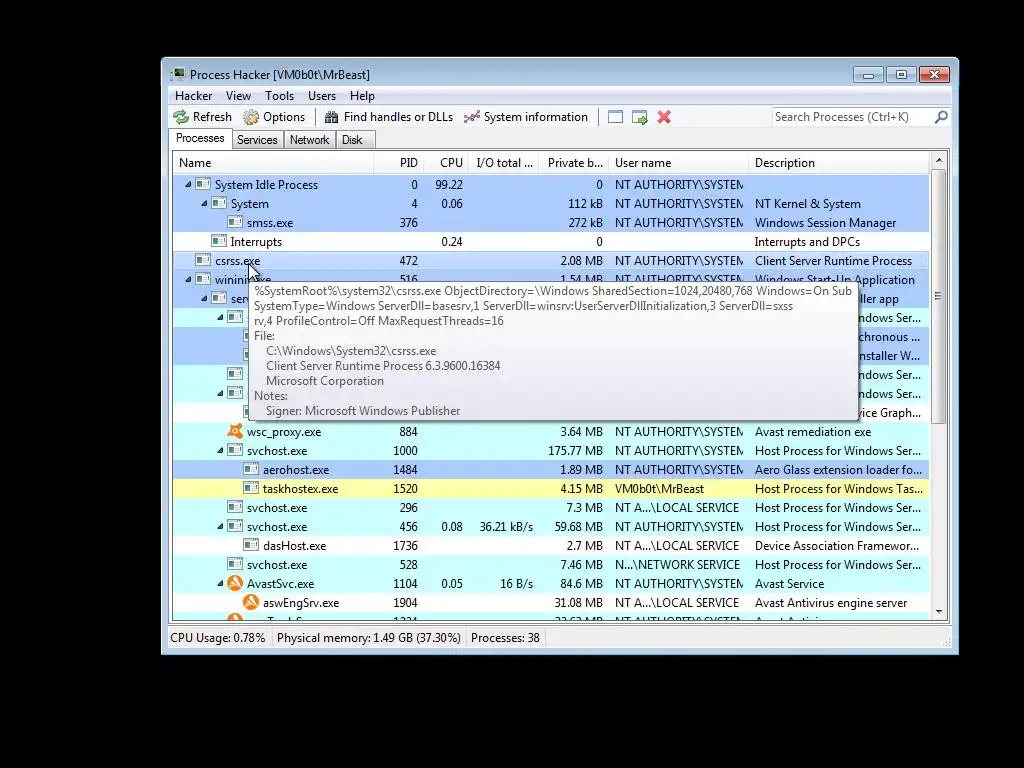Click the smss.exe process icon
Viewport: 1024px width, 768px height.
pyautogui.click(x=235, y=222)
